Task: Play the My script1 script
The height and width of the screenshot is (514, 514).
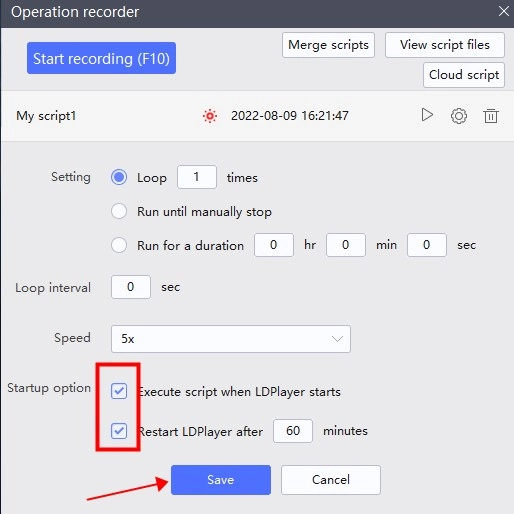Action: coord(427,115)
